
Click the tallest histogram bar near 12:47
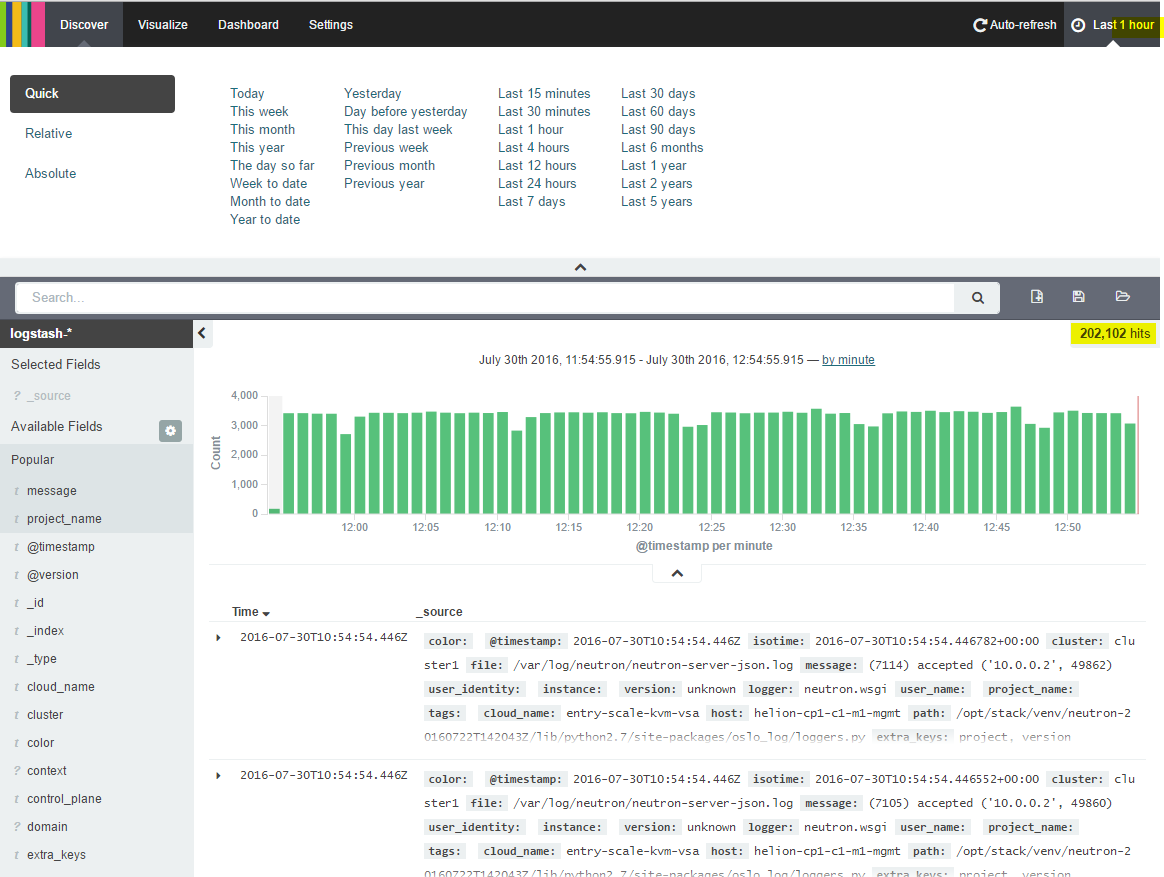(x=1016, y=460)
